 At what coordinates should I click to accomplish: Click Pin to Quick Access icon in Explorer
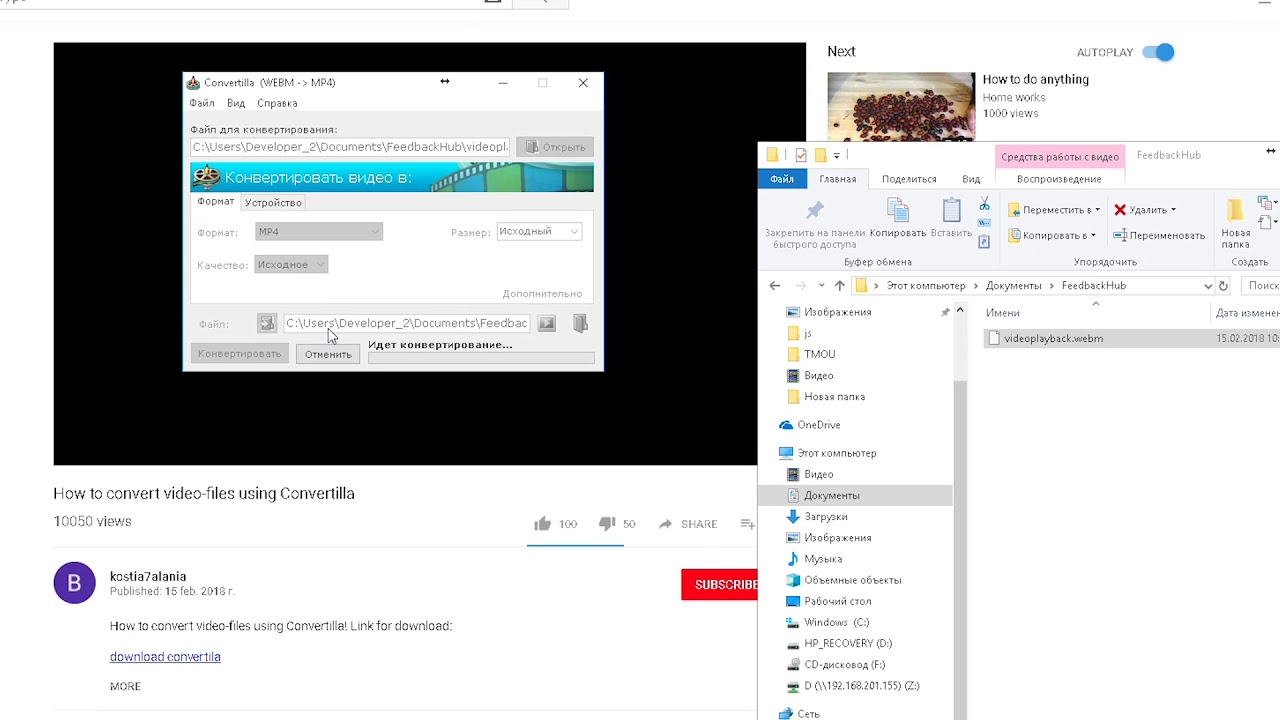(815, 210)
